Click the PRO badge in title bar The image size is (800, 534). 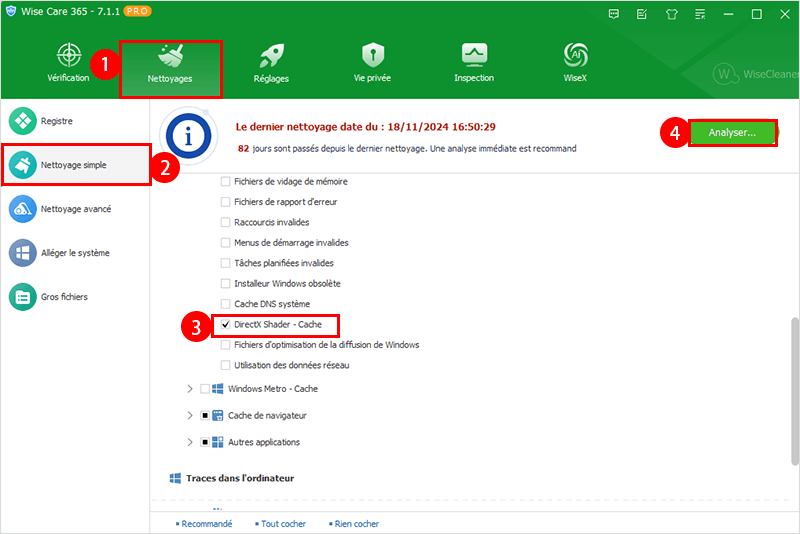click(137, 11)
